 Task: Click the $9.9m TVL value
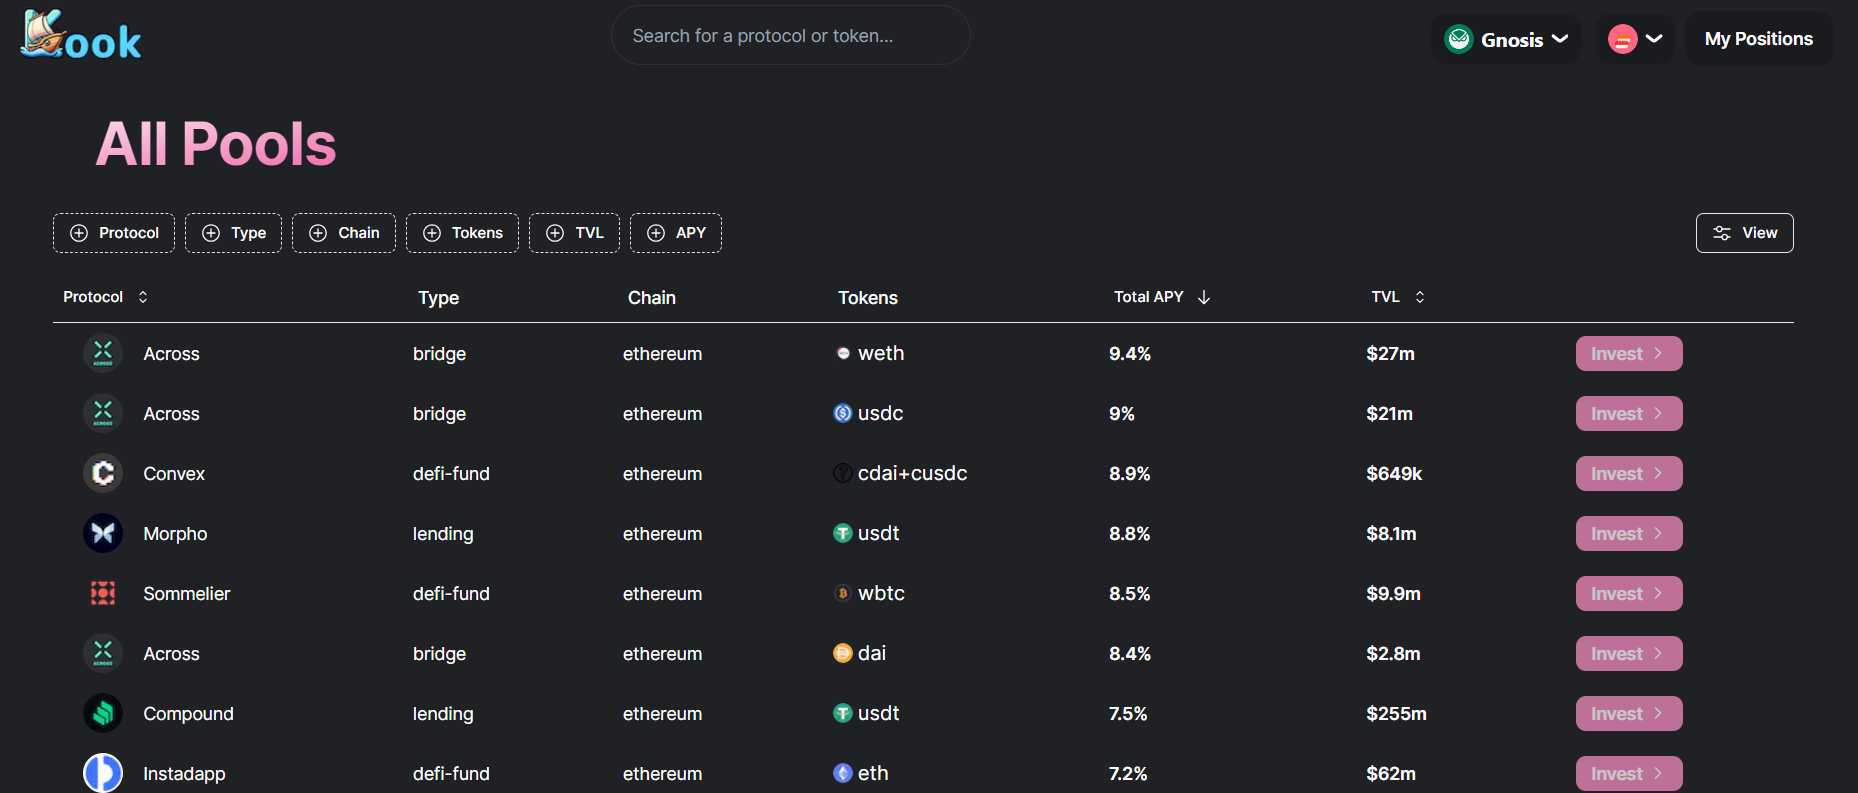point(1393,594)
